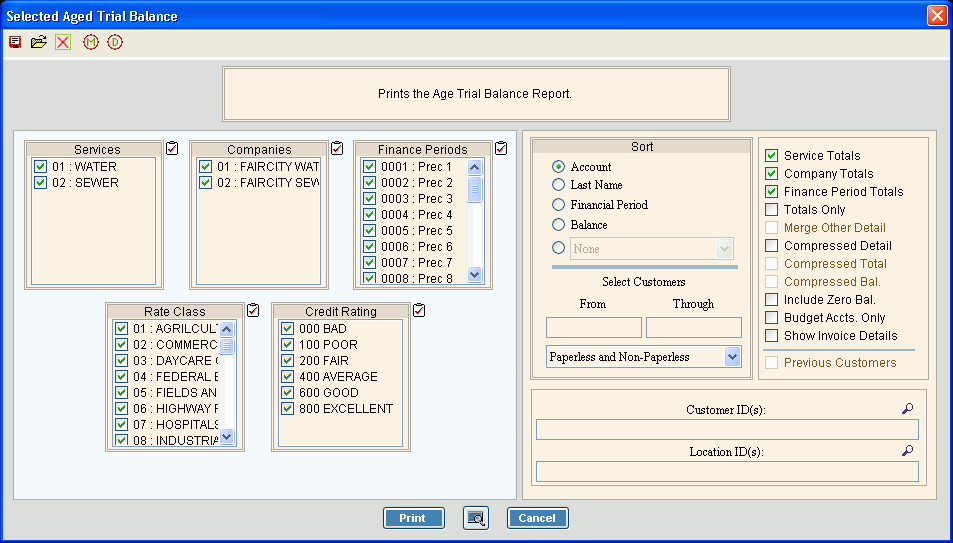
Task: Click the select-all icon beside Services
Action: 172,148
